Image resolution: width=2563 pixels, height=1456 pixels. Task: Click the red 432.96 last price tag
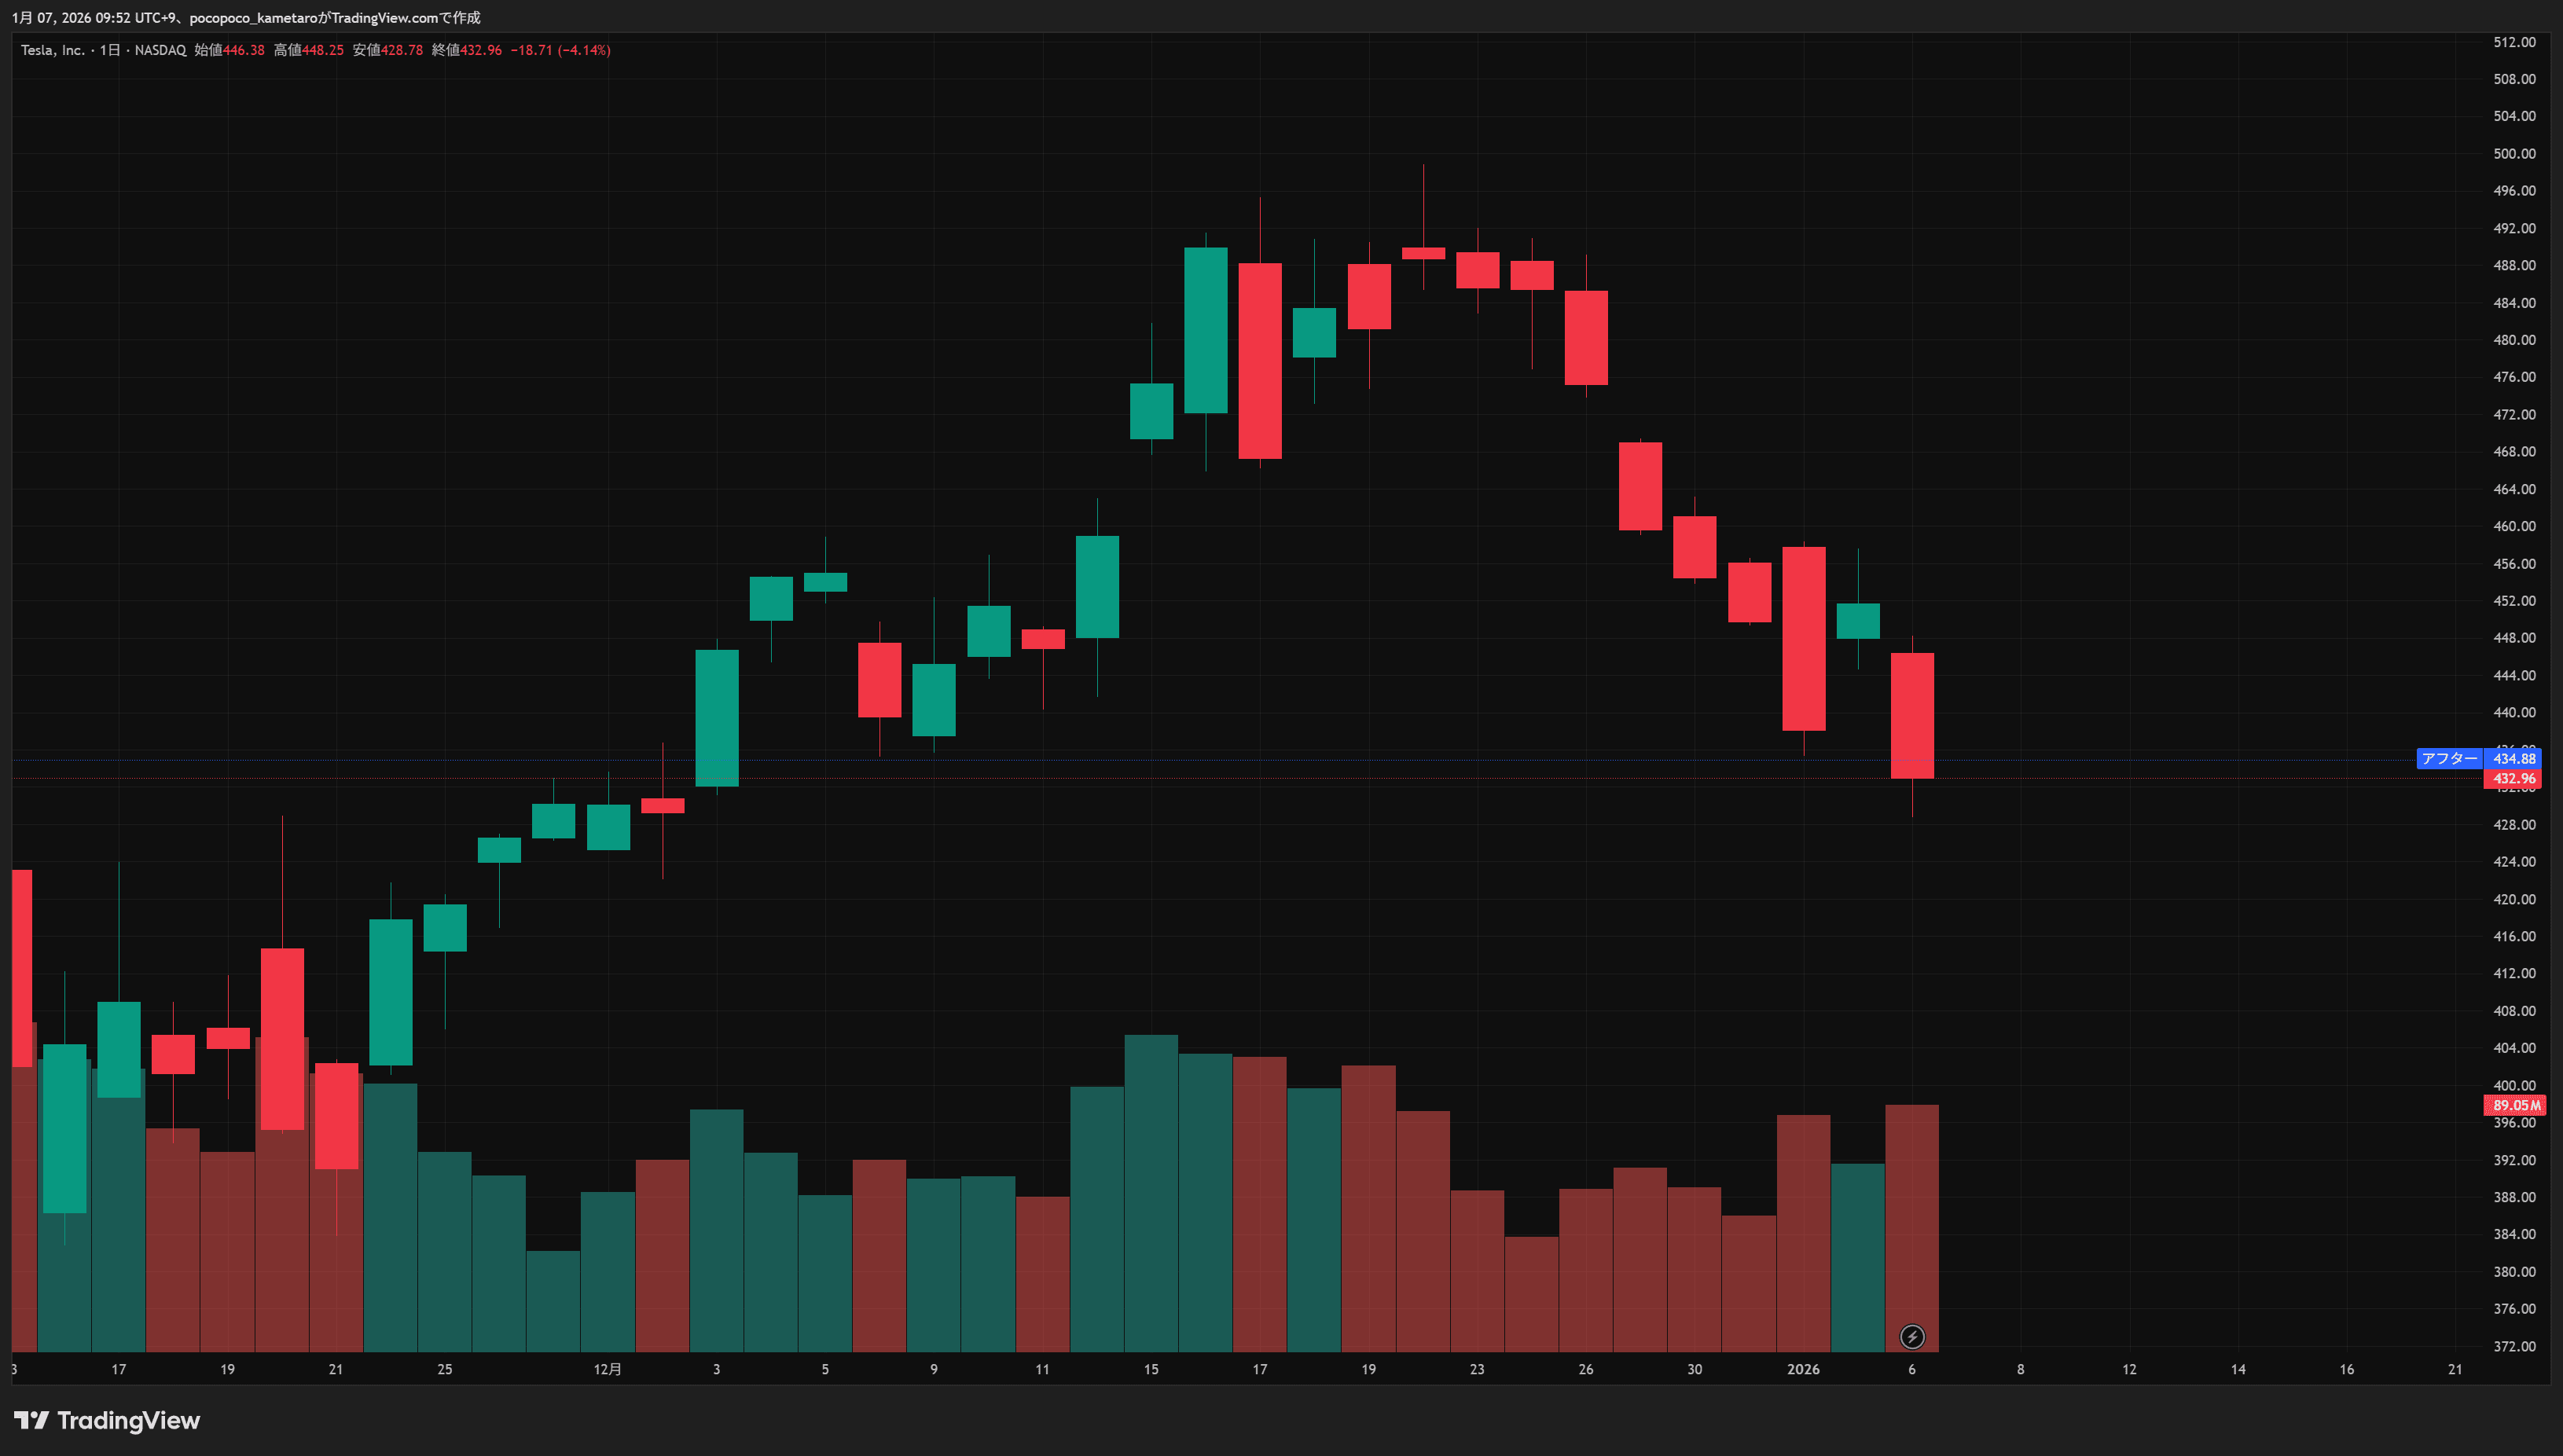pos(2513,779)
